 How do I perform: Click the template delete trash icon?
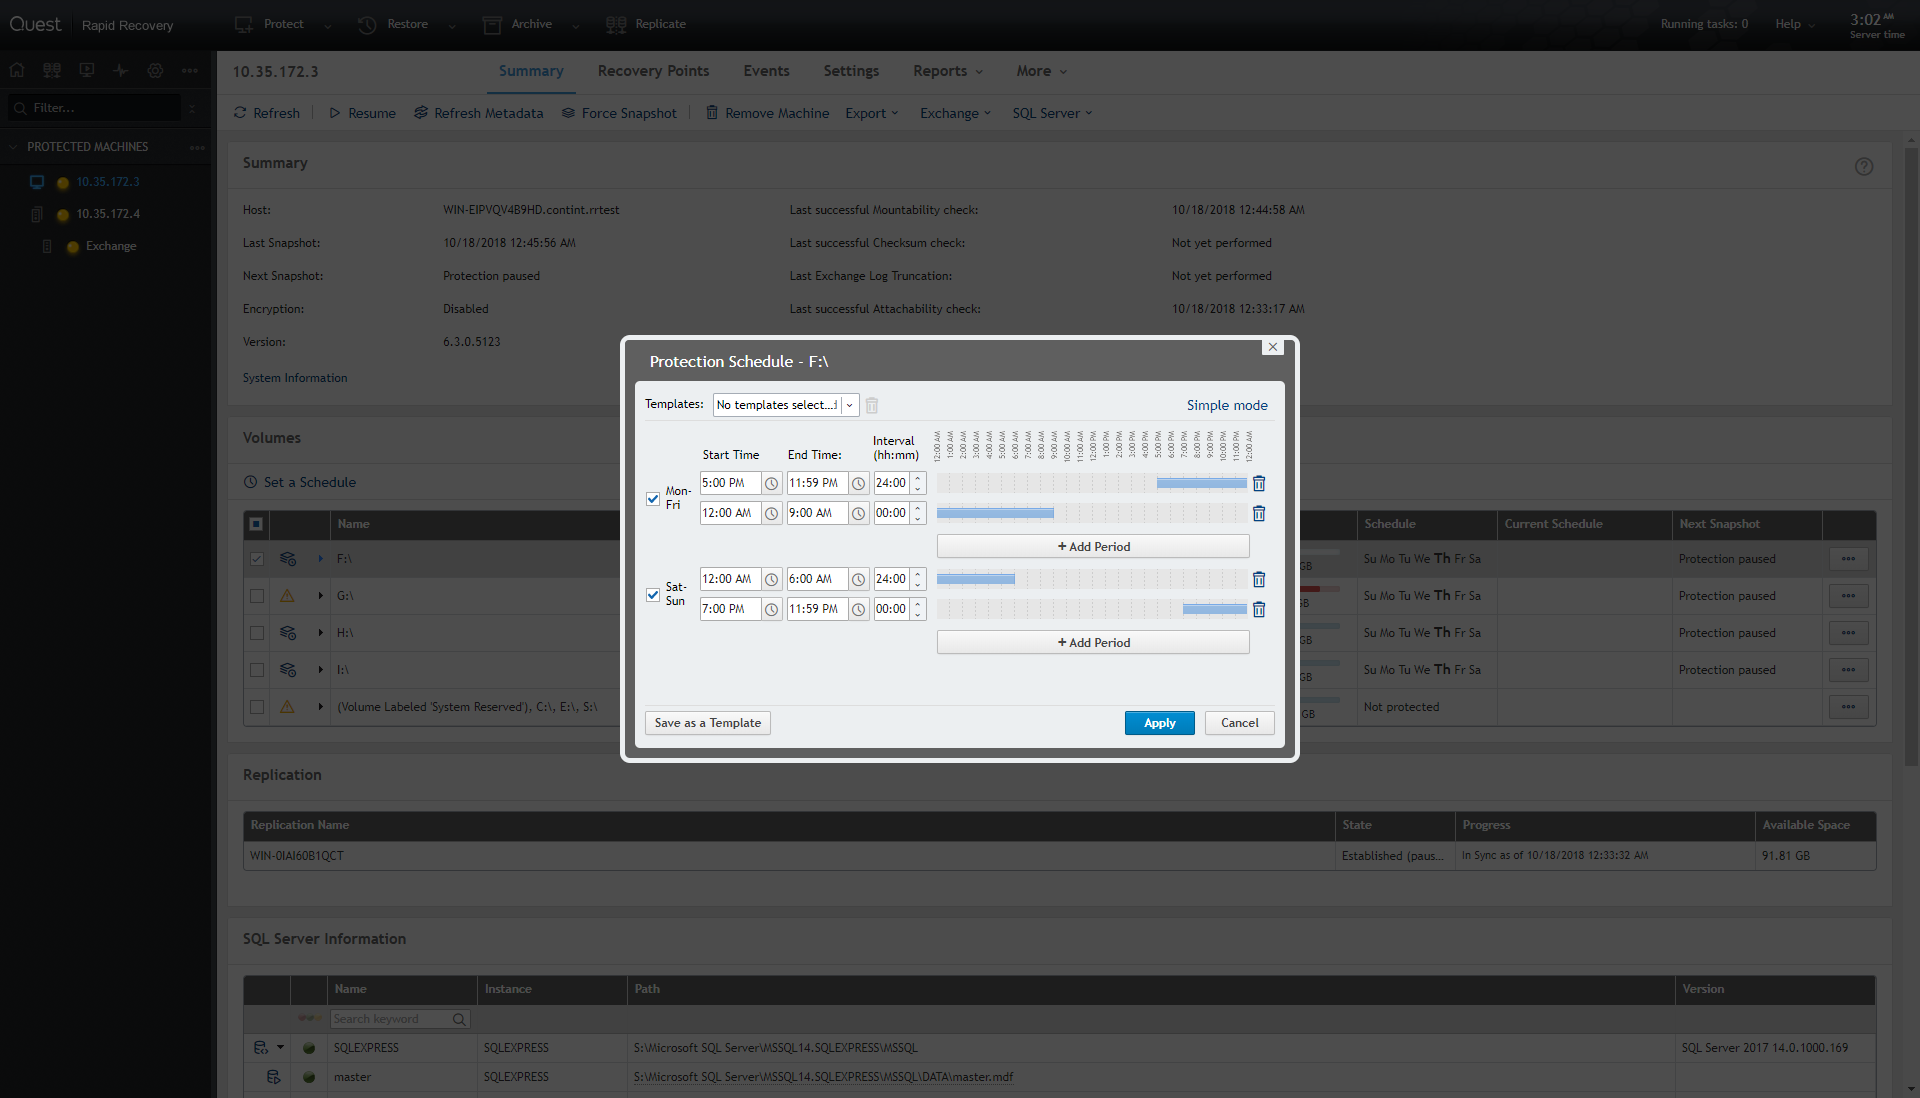(x=872, y=406)
